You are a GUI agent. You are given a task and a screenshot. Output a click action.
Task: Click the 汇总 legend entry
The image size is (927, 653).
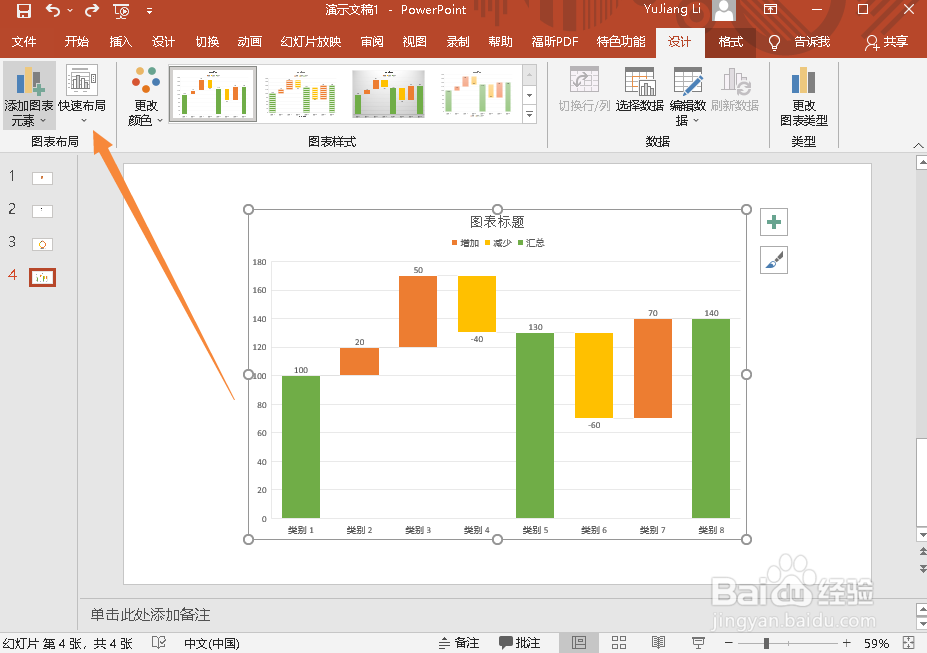pos(531,243)
